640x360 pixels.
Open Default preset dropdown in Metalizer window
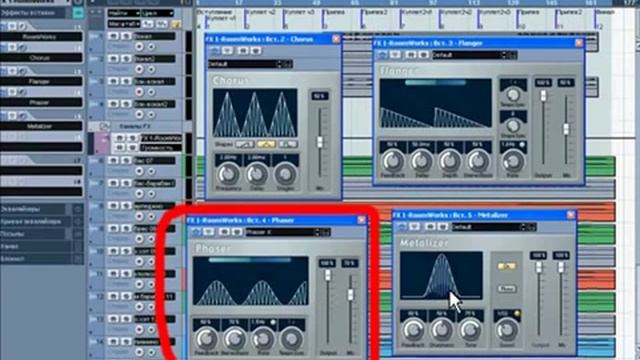click(493, 227)
